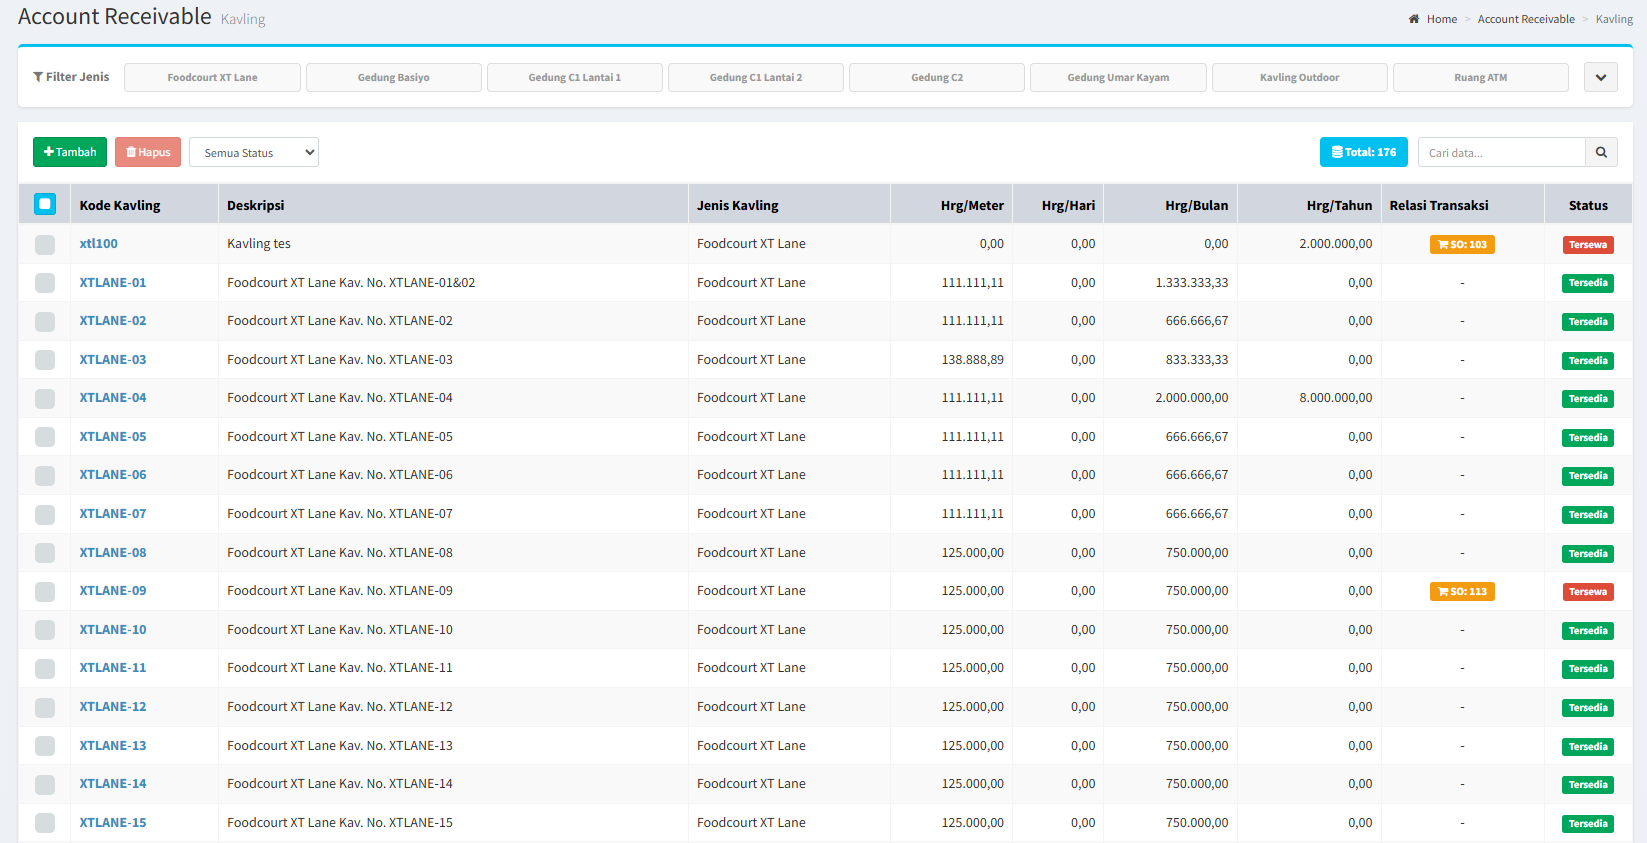Click Account Receivable in the breadcrumb
1647x843 pixels.
pos(1525,19)
